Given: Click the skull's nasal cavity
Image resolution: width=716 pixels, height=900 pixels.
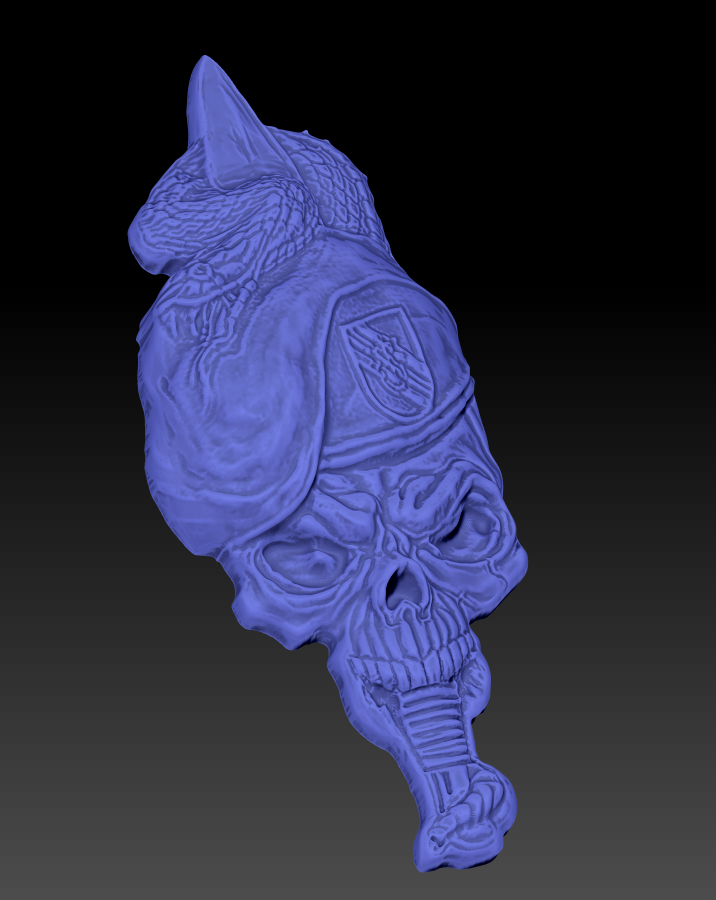Looking at the screenshot, I should point(406,587).
